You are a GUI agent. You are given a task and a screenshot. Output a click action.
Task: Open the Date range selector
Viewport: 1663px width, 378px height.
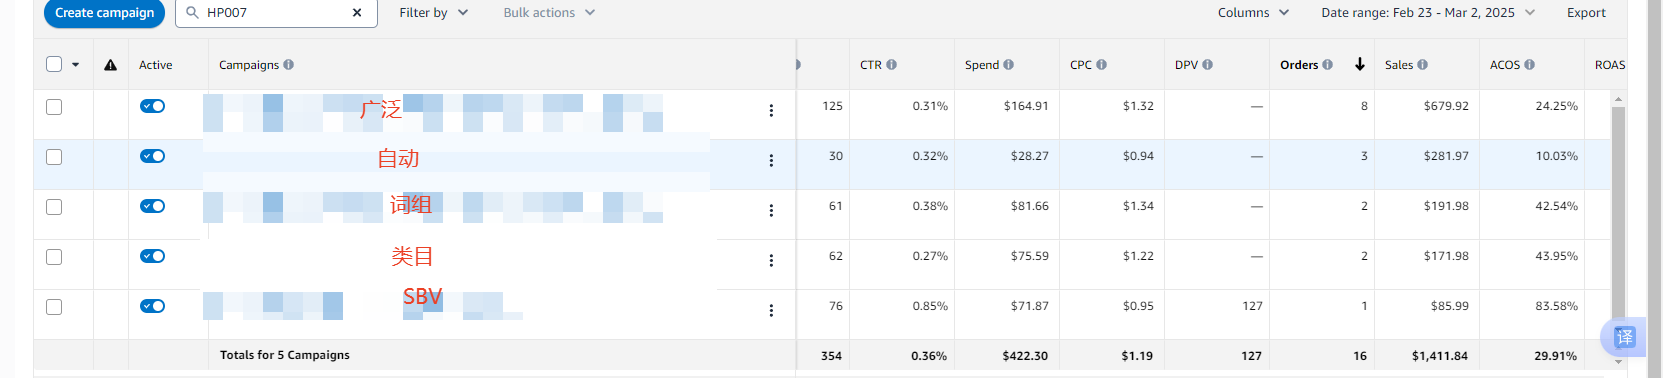[x=1427, y=13]
